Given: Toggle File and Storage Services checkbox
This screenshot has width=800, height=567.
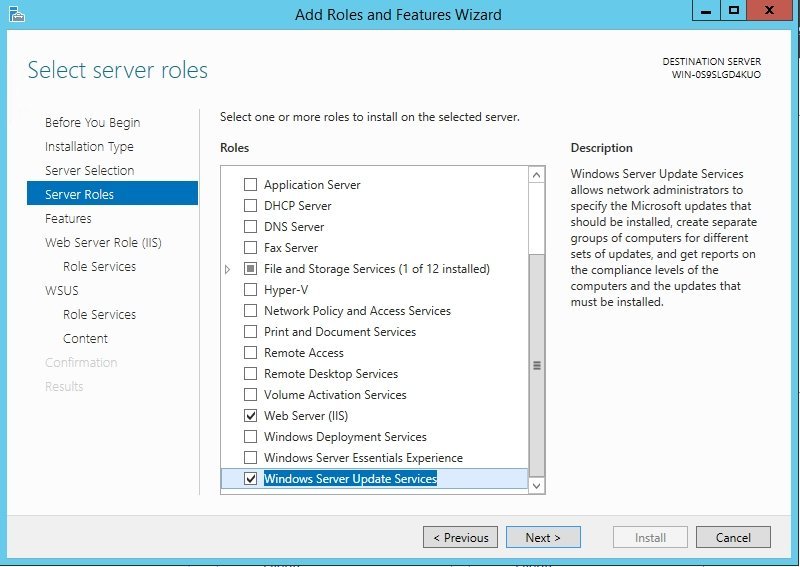Looking at the screenshot, I should 250,268.
